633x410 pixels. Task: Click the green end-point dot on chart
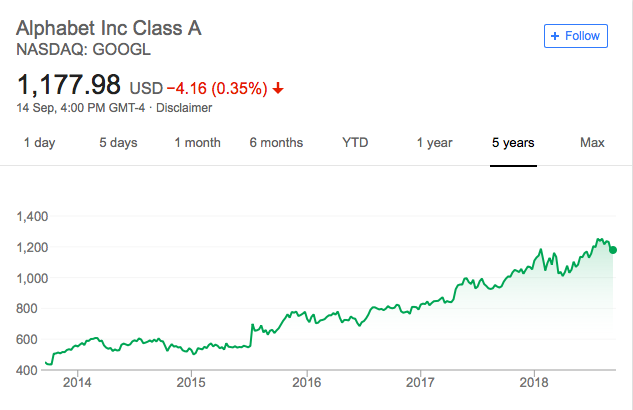point(613,250)
